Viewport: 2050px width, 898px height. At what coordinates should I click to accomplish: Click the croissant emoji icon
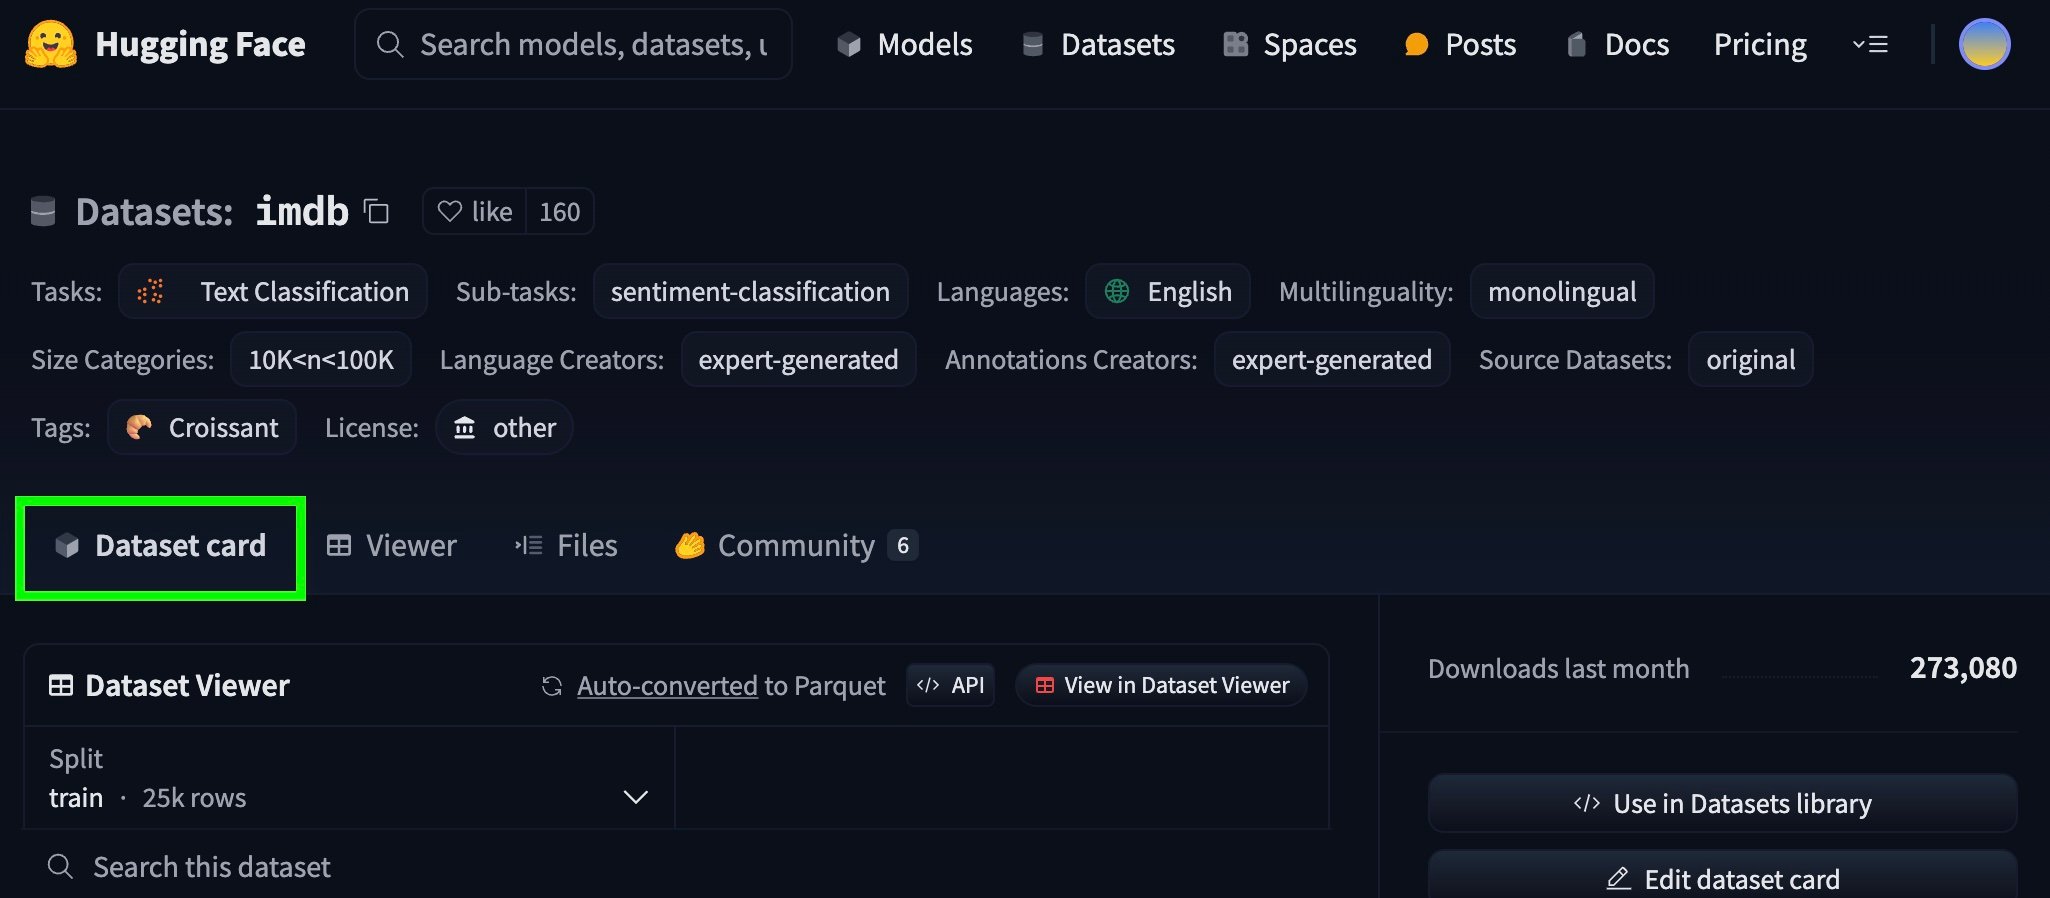pyautogui.click(x=139, y=427)
